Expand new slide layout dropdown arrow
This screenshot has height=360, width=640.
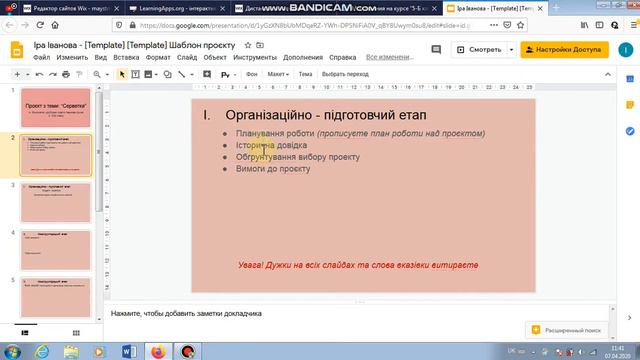pyautogui.click(x=27, y=75)
